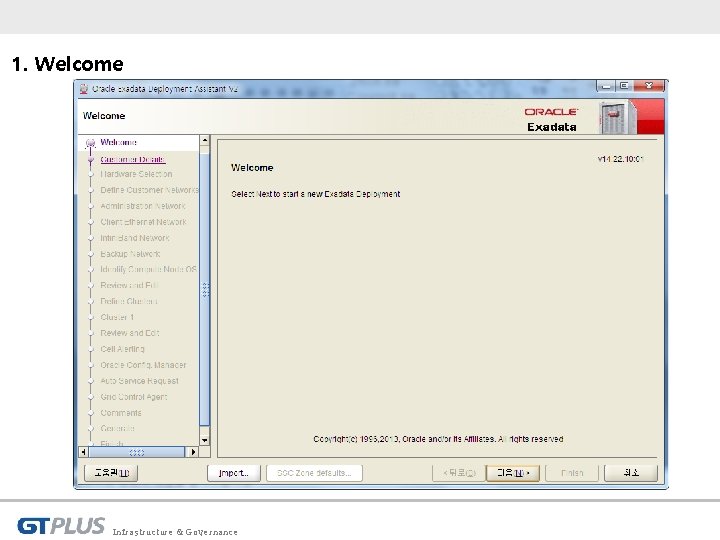Click the Back button

click(459, 472)
